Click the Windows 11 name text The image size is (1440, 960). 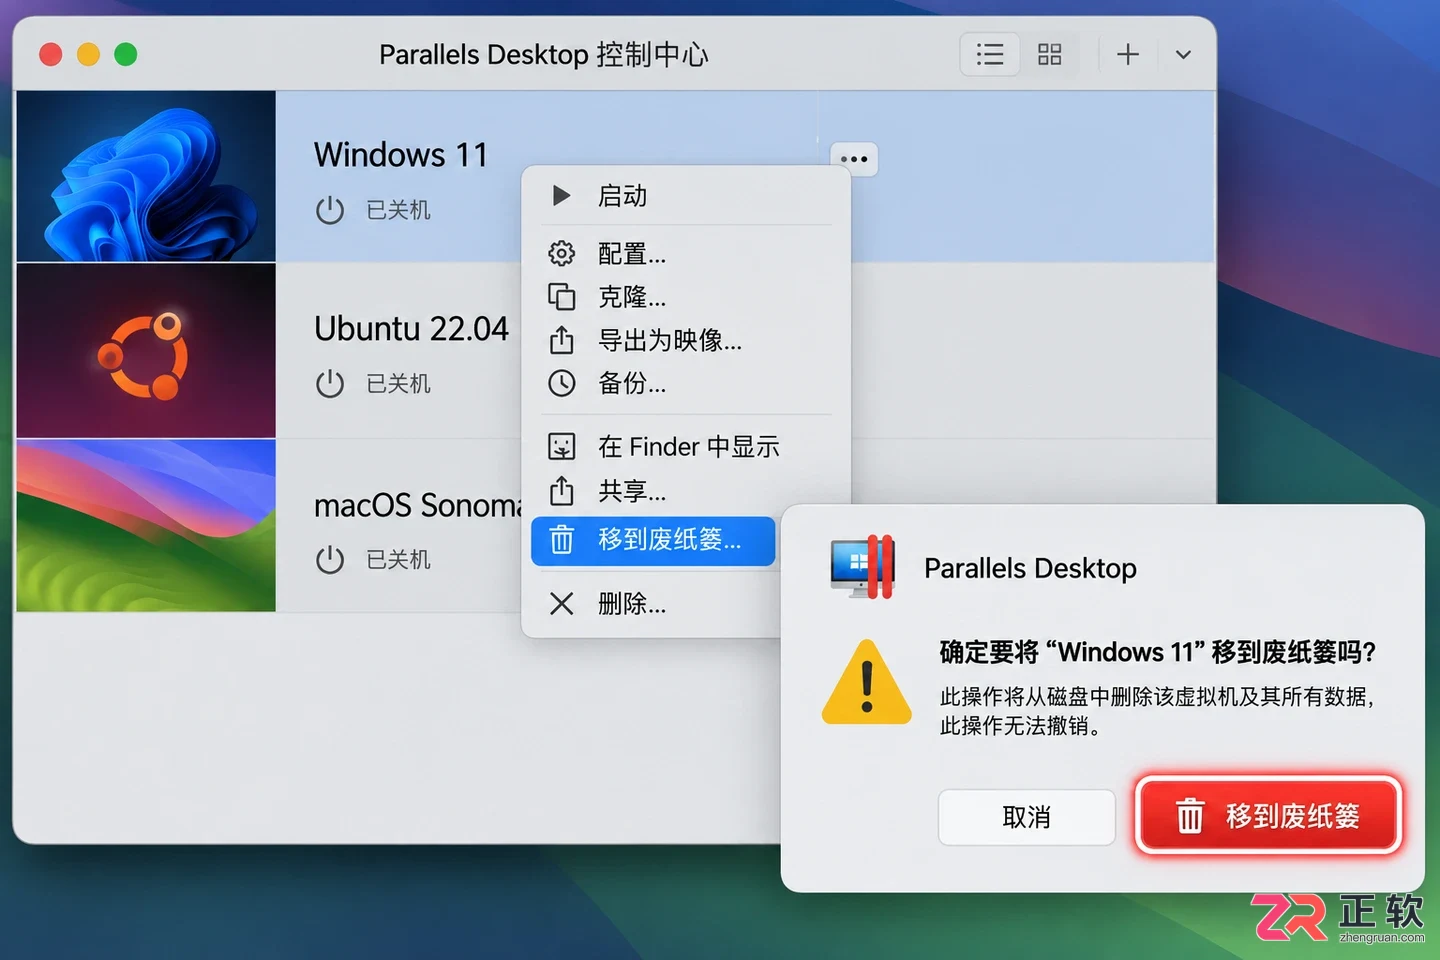point(401,155)
